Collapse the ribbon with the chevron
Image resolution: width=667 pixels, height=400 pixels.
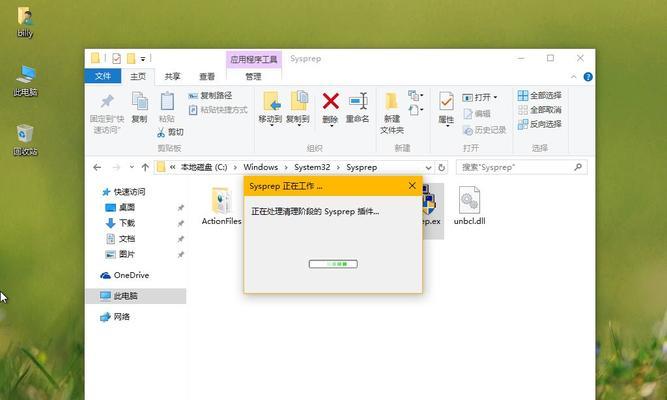(x=573, y=77)
